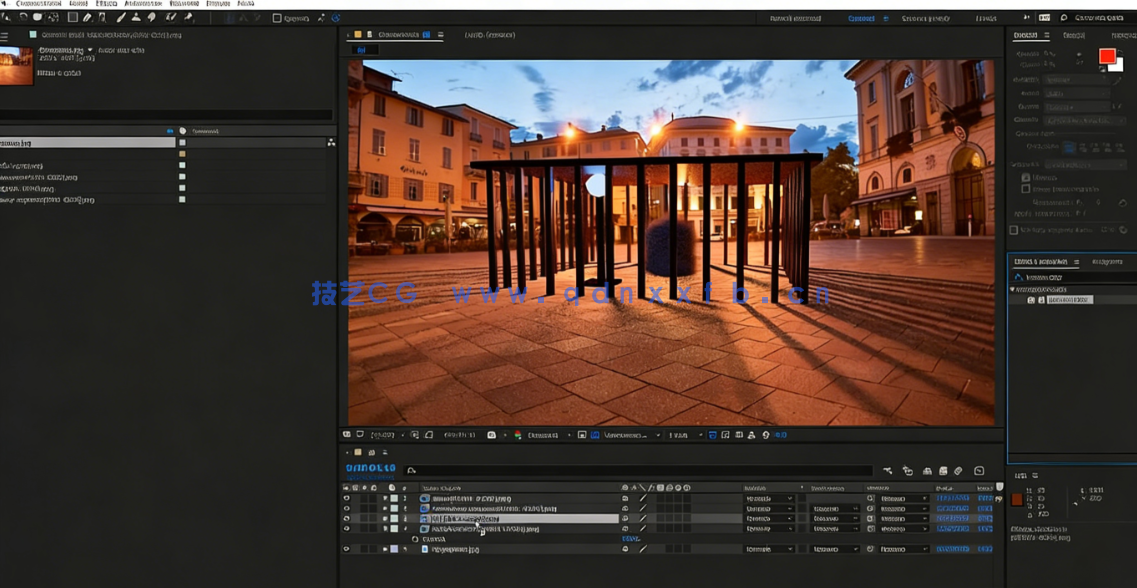The image size is (1137, 588).
Task: Activate the Puppet Pin tool
Action: click(189, 17)
